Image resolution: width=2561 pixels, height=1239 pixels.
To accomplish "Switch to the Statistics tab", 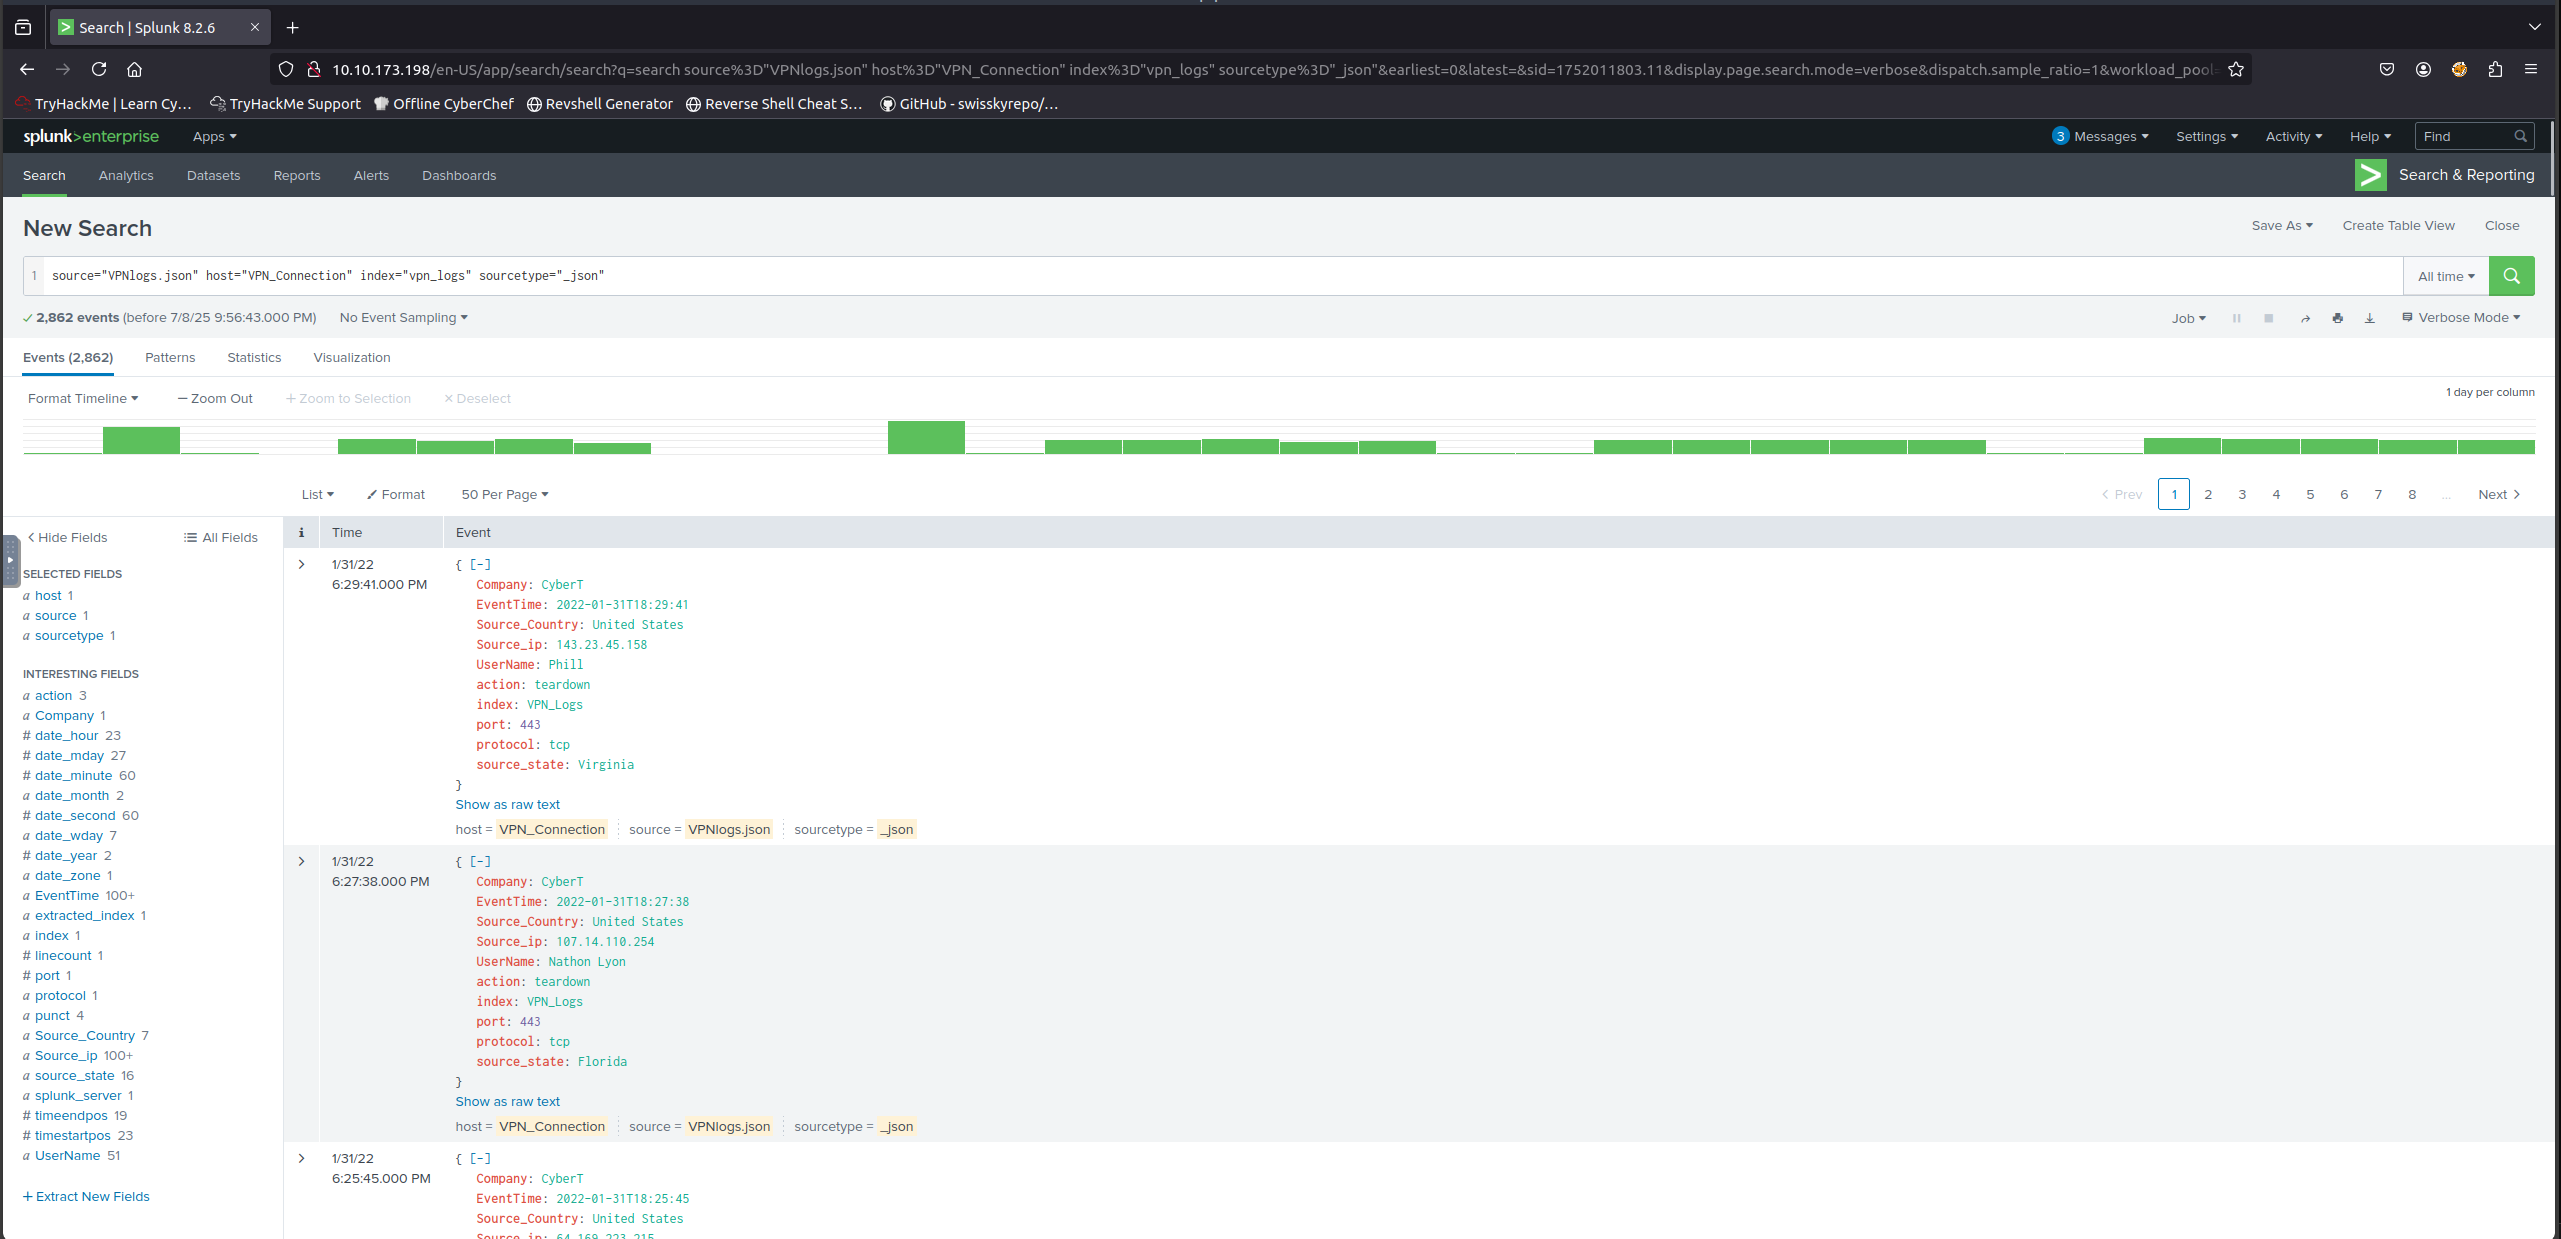I will [x=254, y=357].
